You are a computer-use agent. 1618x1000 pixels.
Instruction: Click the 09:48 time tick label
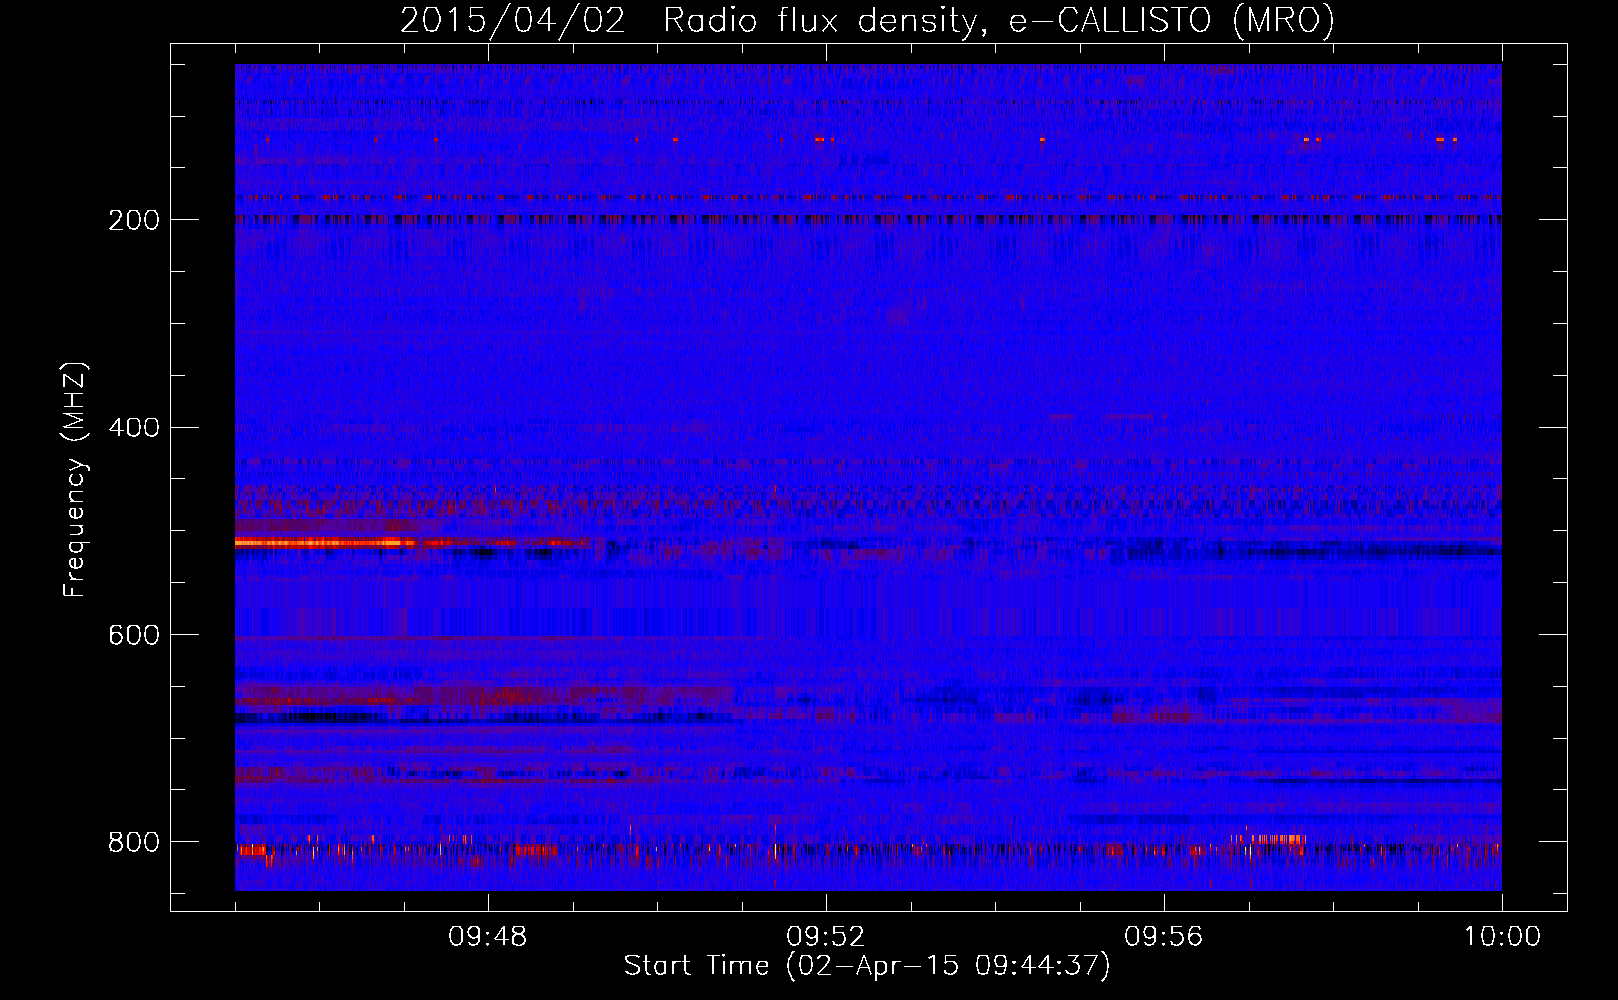[488, 937]
